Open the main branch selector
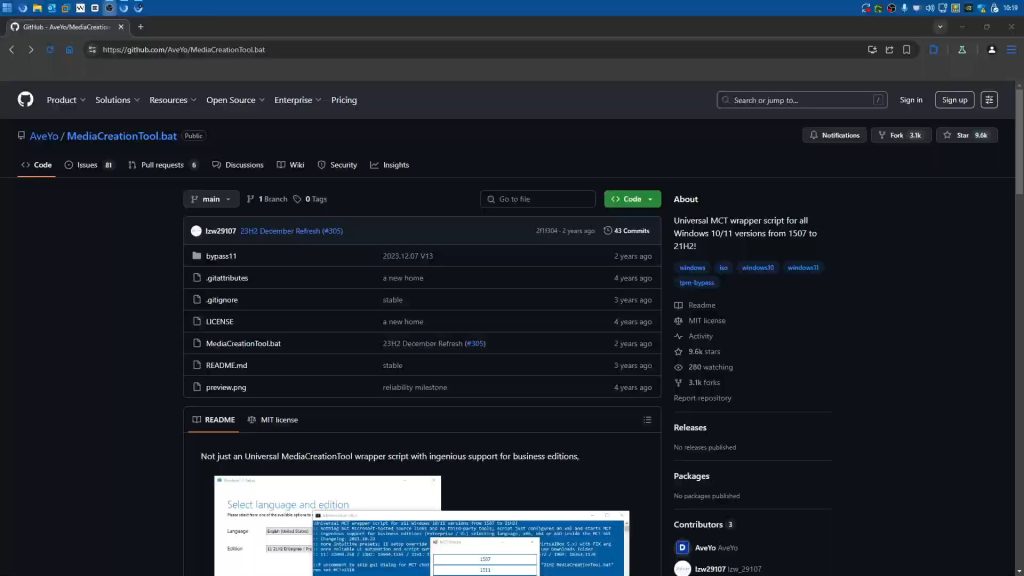 pos(211,199)
